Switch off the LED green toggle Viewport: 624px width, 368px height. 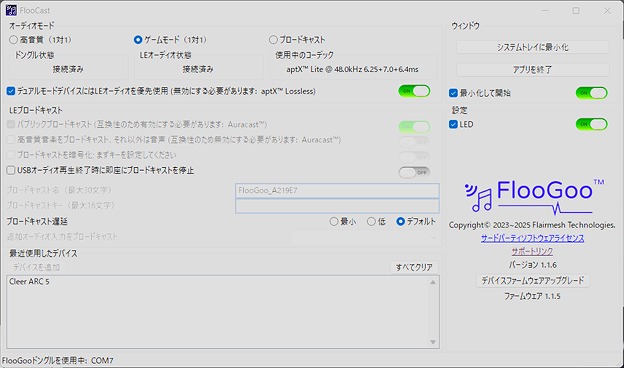[591, 125]
